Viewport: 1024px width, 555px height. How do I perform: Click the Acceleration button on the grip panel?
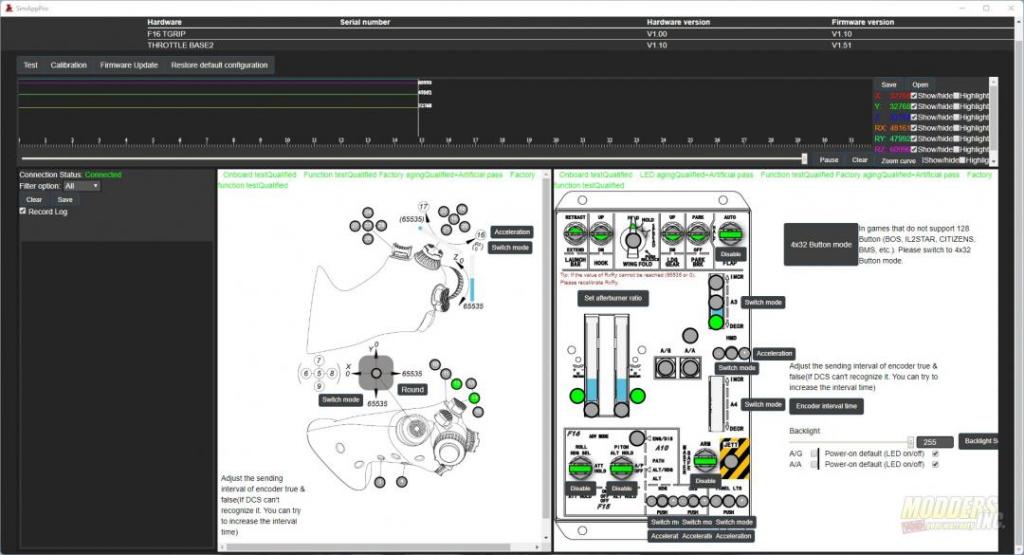tap(512, 232)
